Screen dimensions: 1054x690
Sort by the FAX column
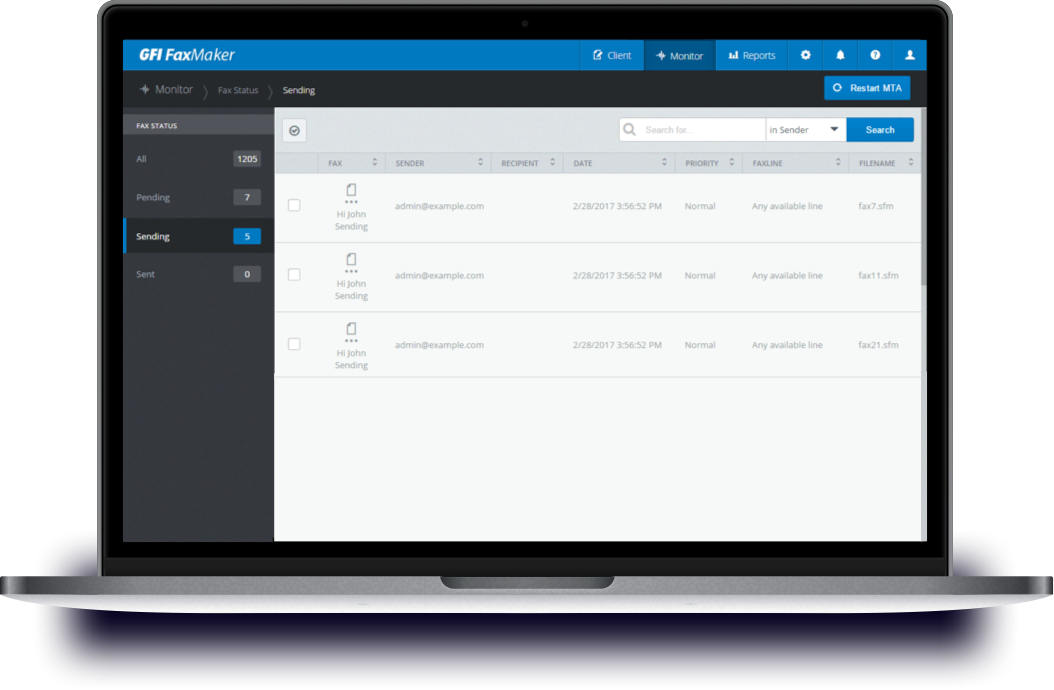click(374, 163)
